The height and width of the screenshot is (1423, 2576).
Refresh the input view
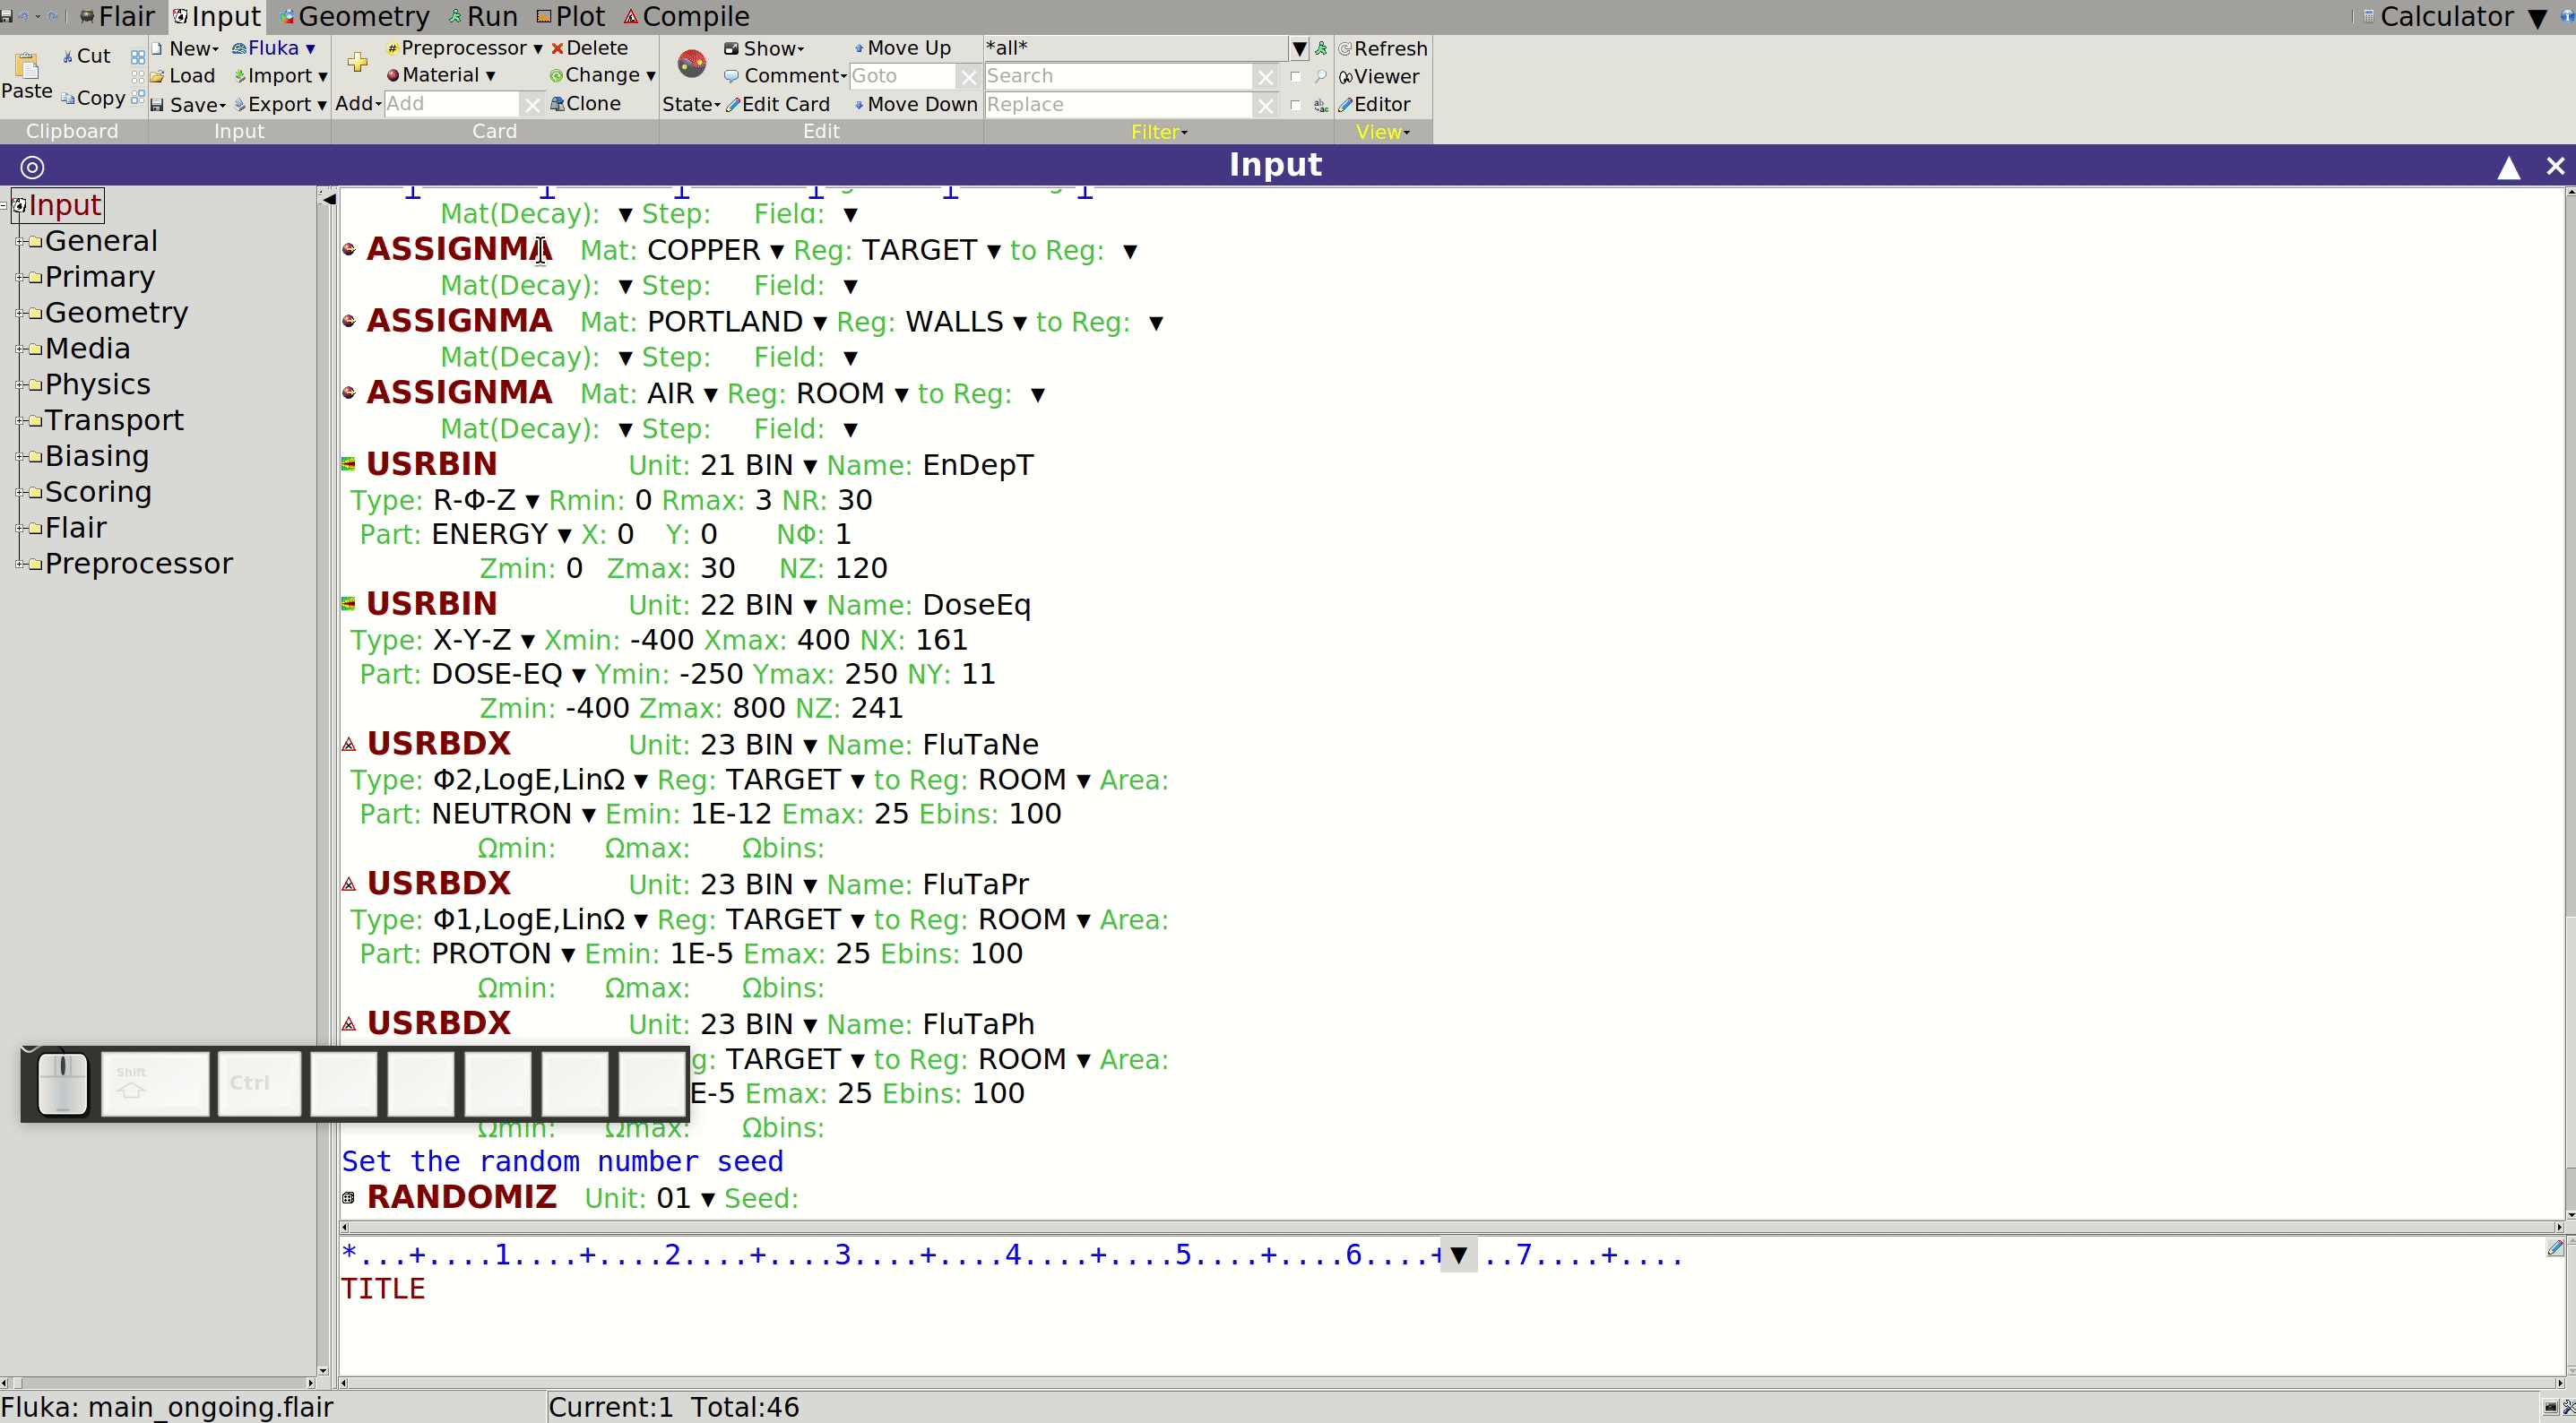1383,48
